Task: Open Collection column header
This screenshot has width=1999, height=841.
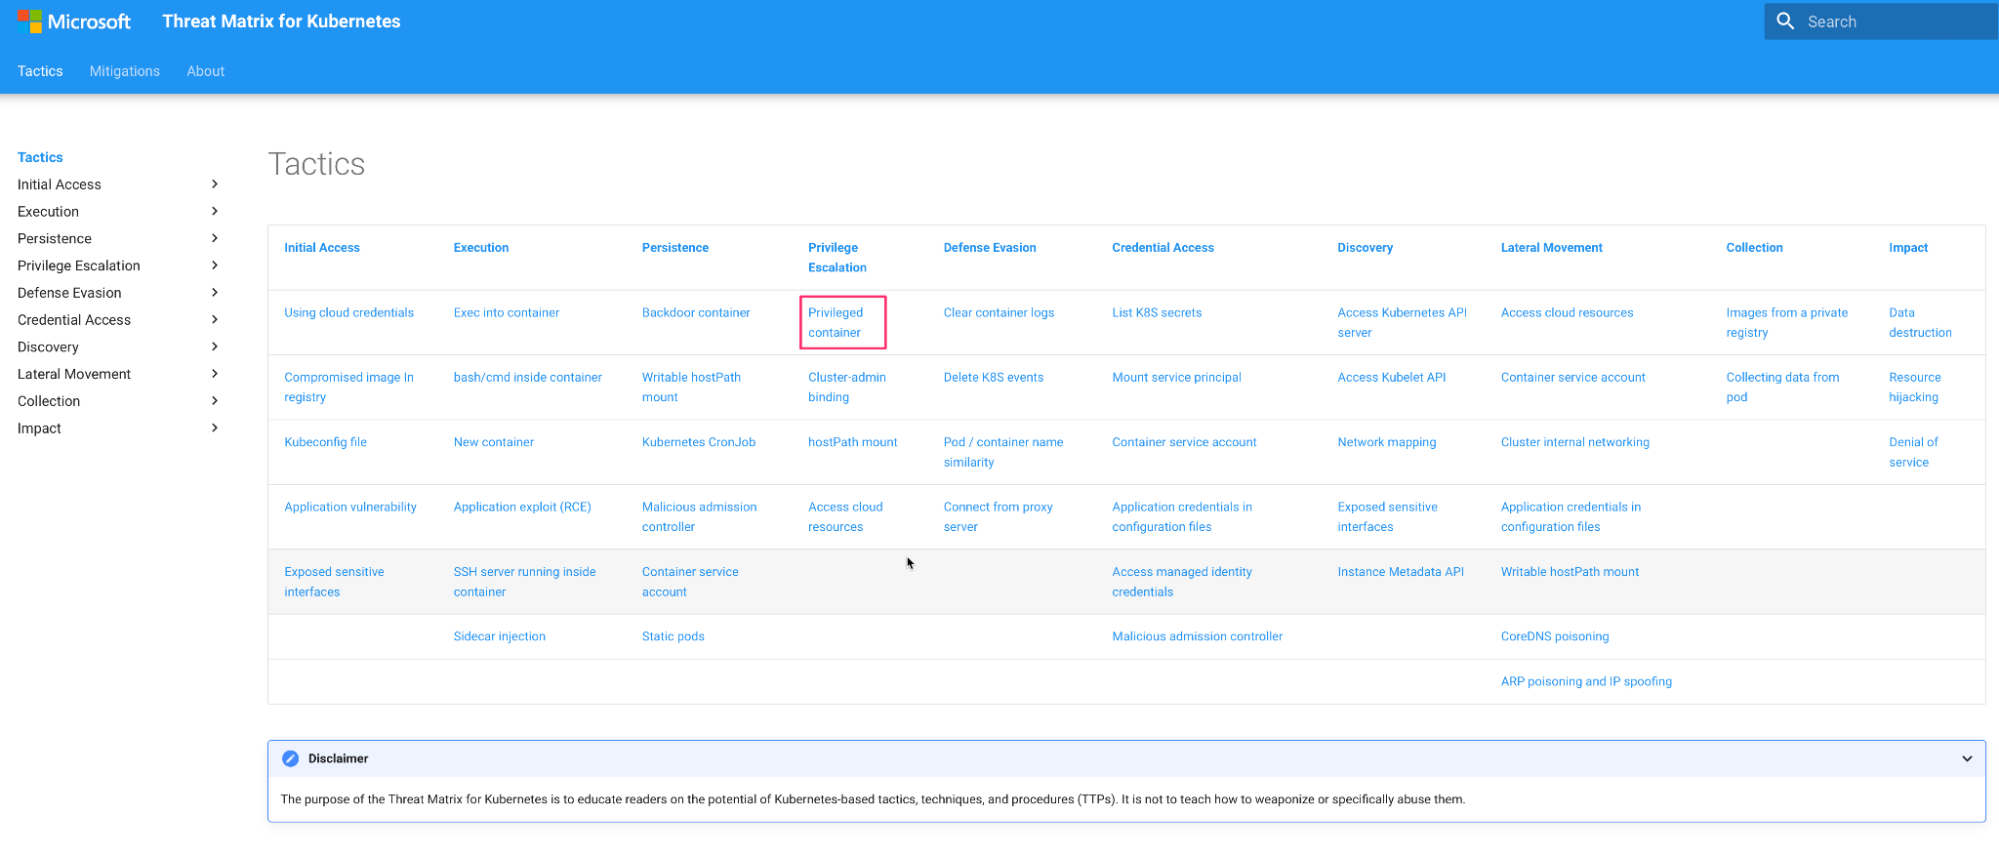Action: tap(1754, 248)
